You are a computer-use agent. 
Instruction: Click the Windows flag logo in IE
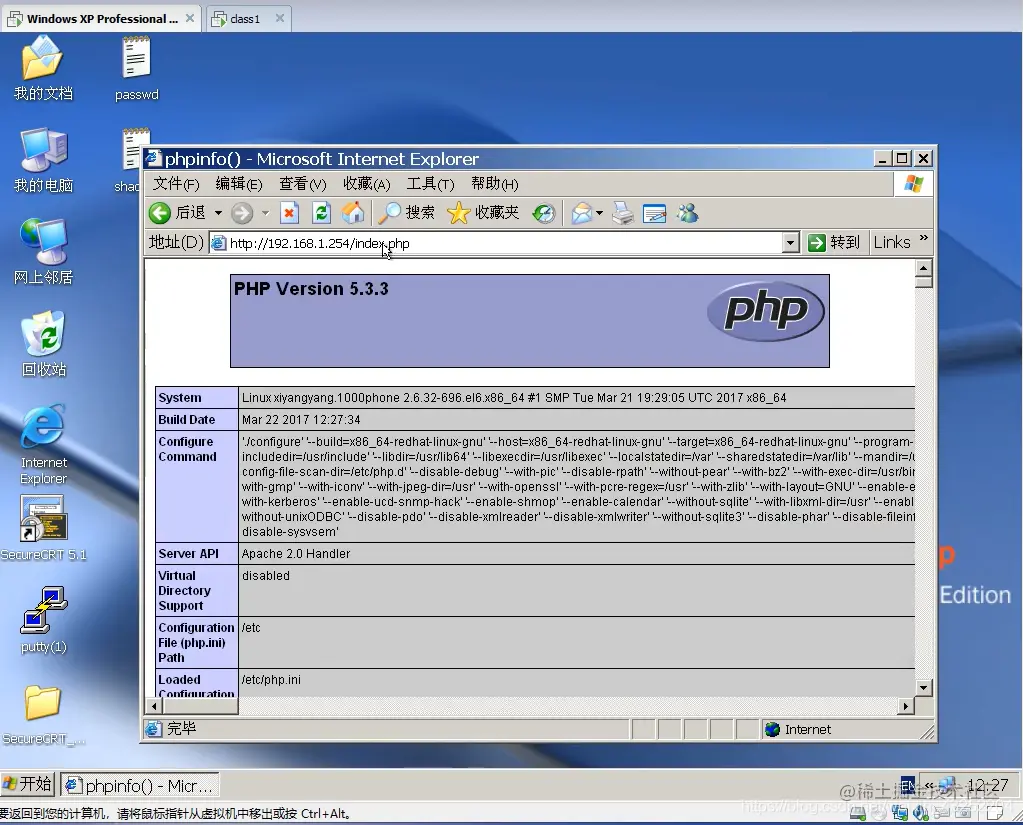[913, 184]
